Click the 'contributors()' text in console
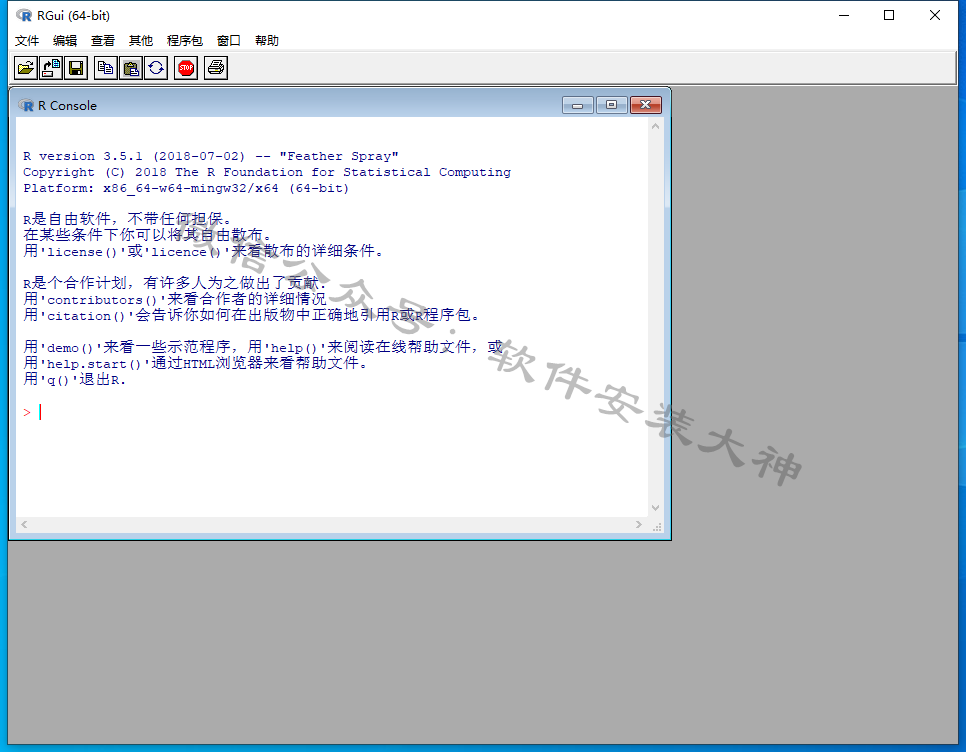 [x=102, y=301]
